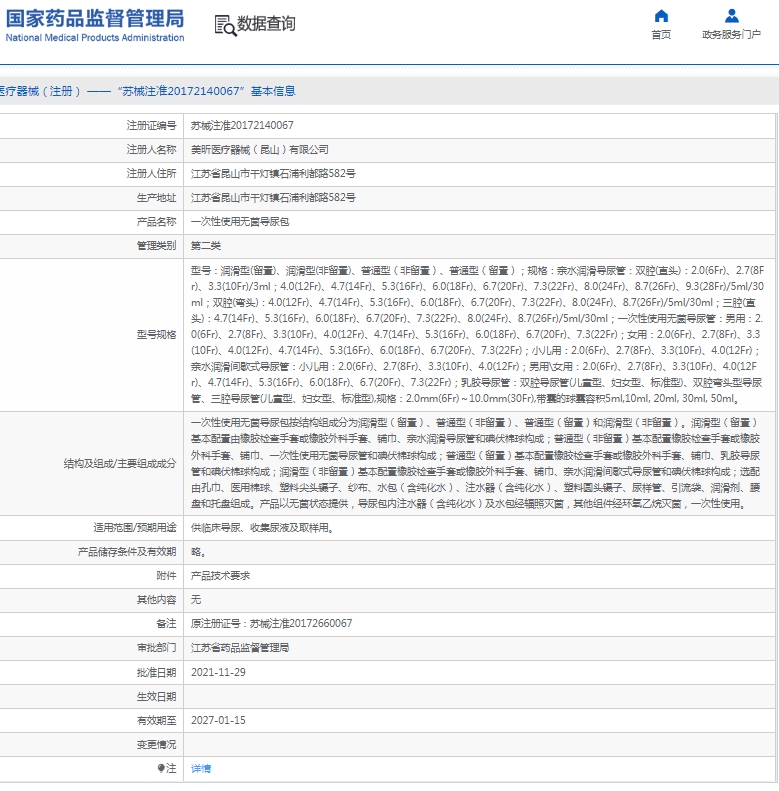Click the 产品名称 row label
Image resolution: width=779 pixels, height=791 pixels.
point(156,221)
